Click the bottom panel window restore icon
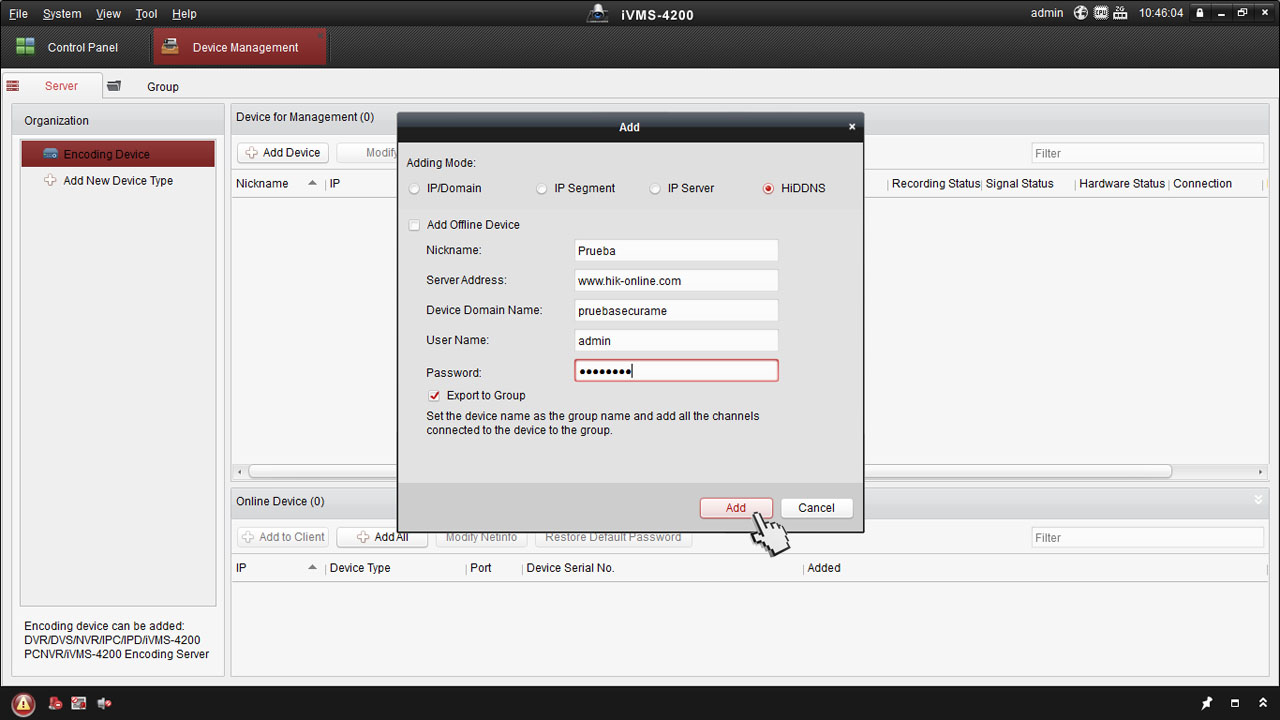 [x=1235, y=703]
